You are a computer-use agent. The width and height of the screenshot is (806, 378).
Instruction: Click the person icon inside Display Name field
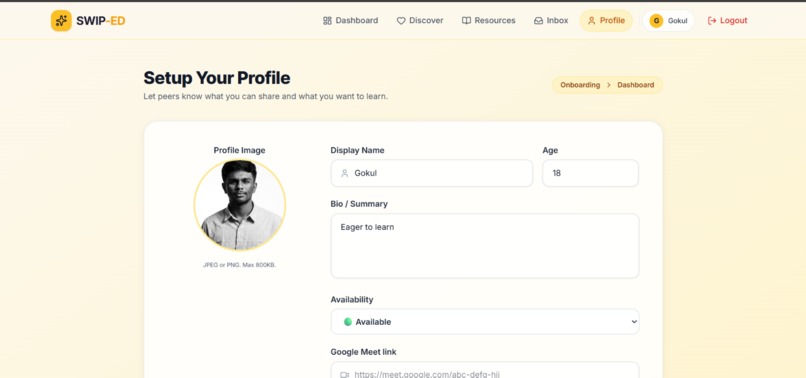pyautogui.click(x=345, y=173)
